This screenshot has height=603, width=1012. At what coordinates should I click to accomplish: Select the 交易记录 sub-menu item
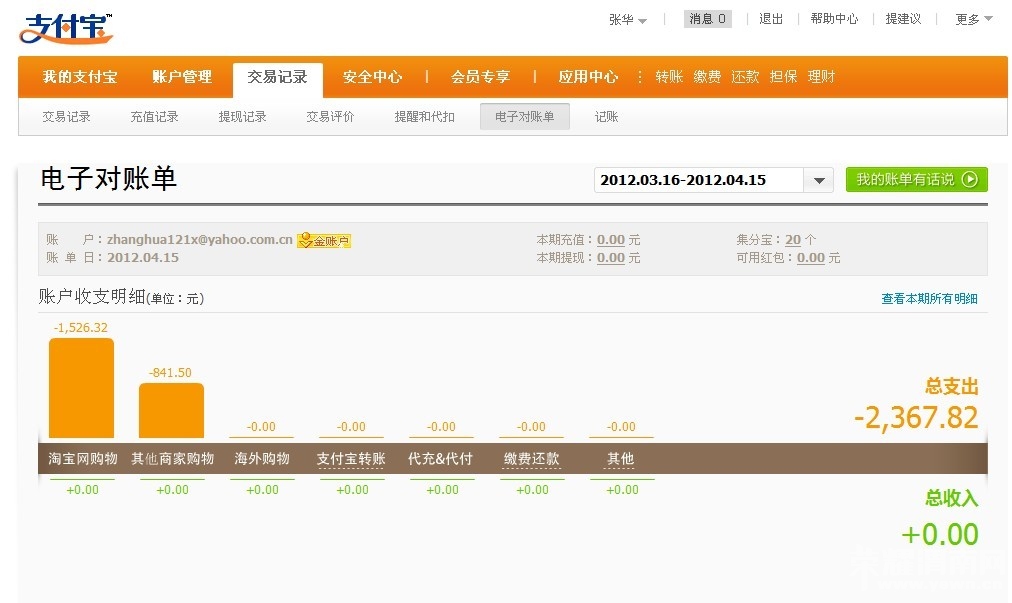[66, 117]
